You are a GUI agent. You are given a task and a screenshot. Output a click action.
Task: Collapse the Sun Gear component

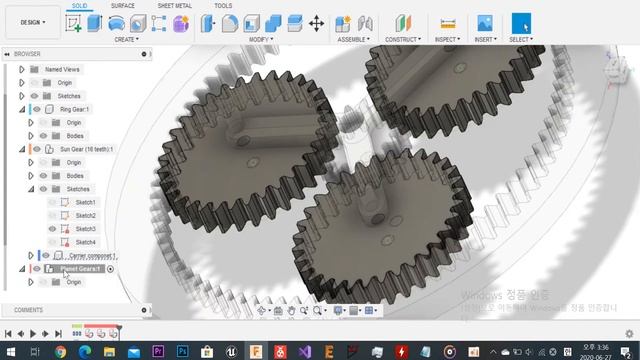(22, 149)
